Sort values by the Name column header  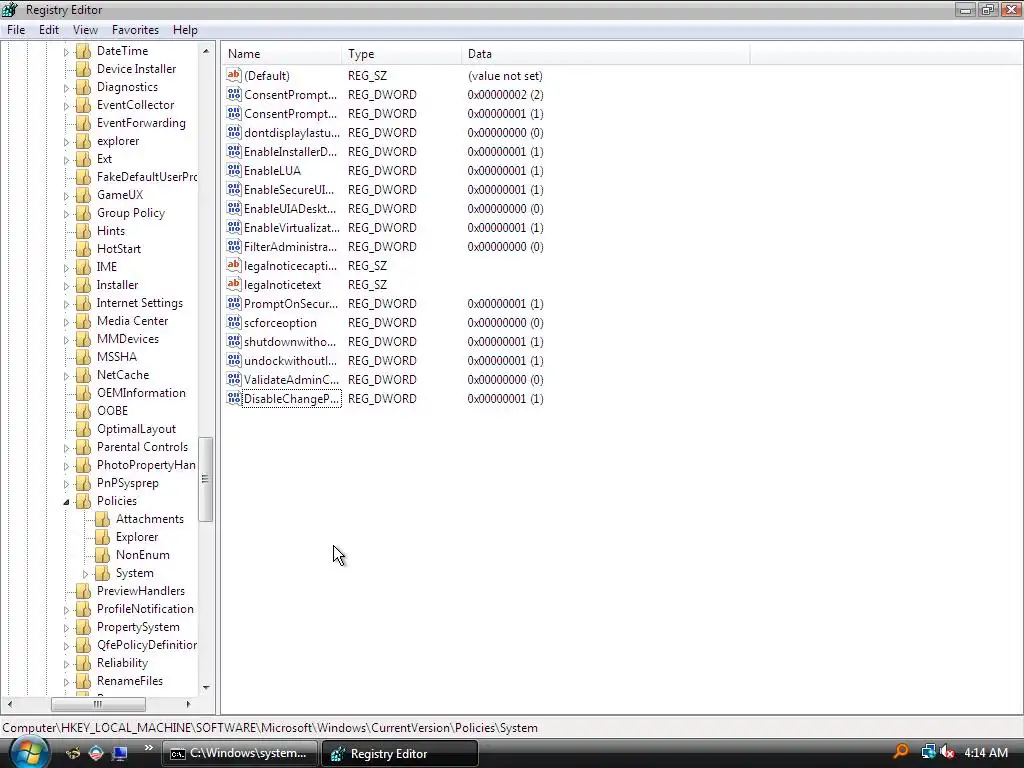281,54
